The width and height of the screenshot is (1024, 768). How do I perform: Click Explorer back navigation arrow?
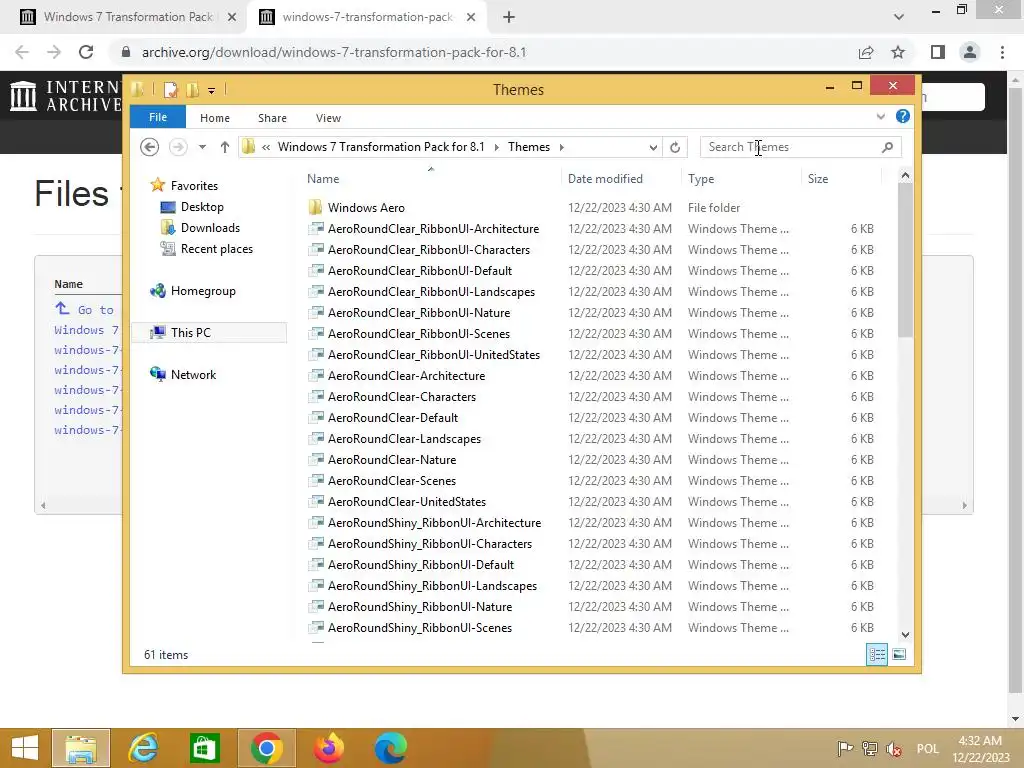click(150, 147)
